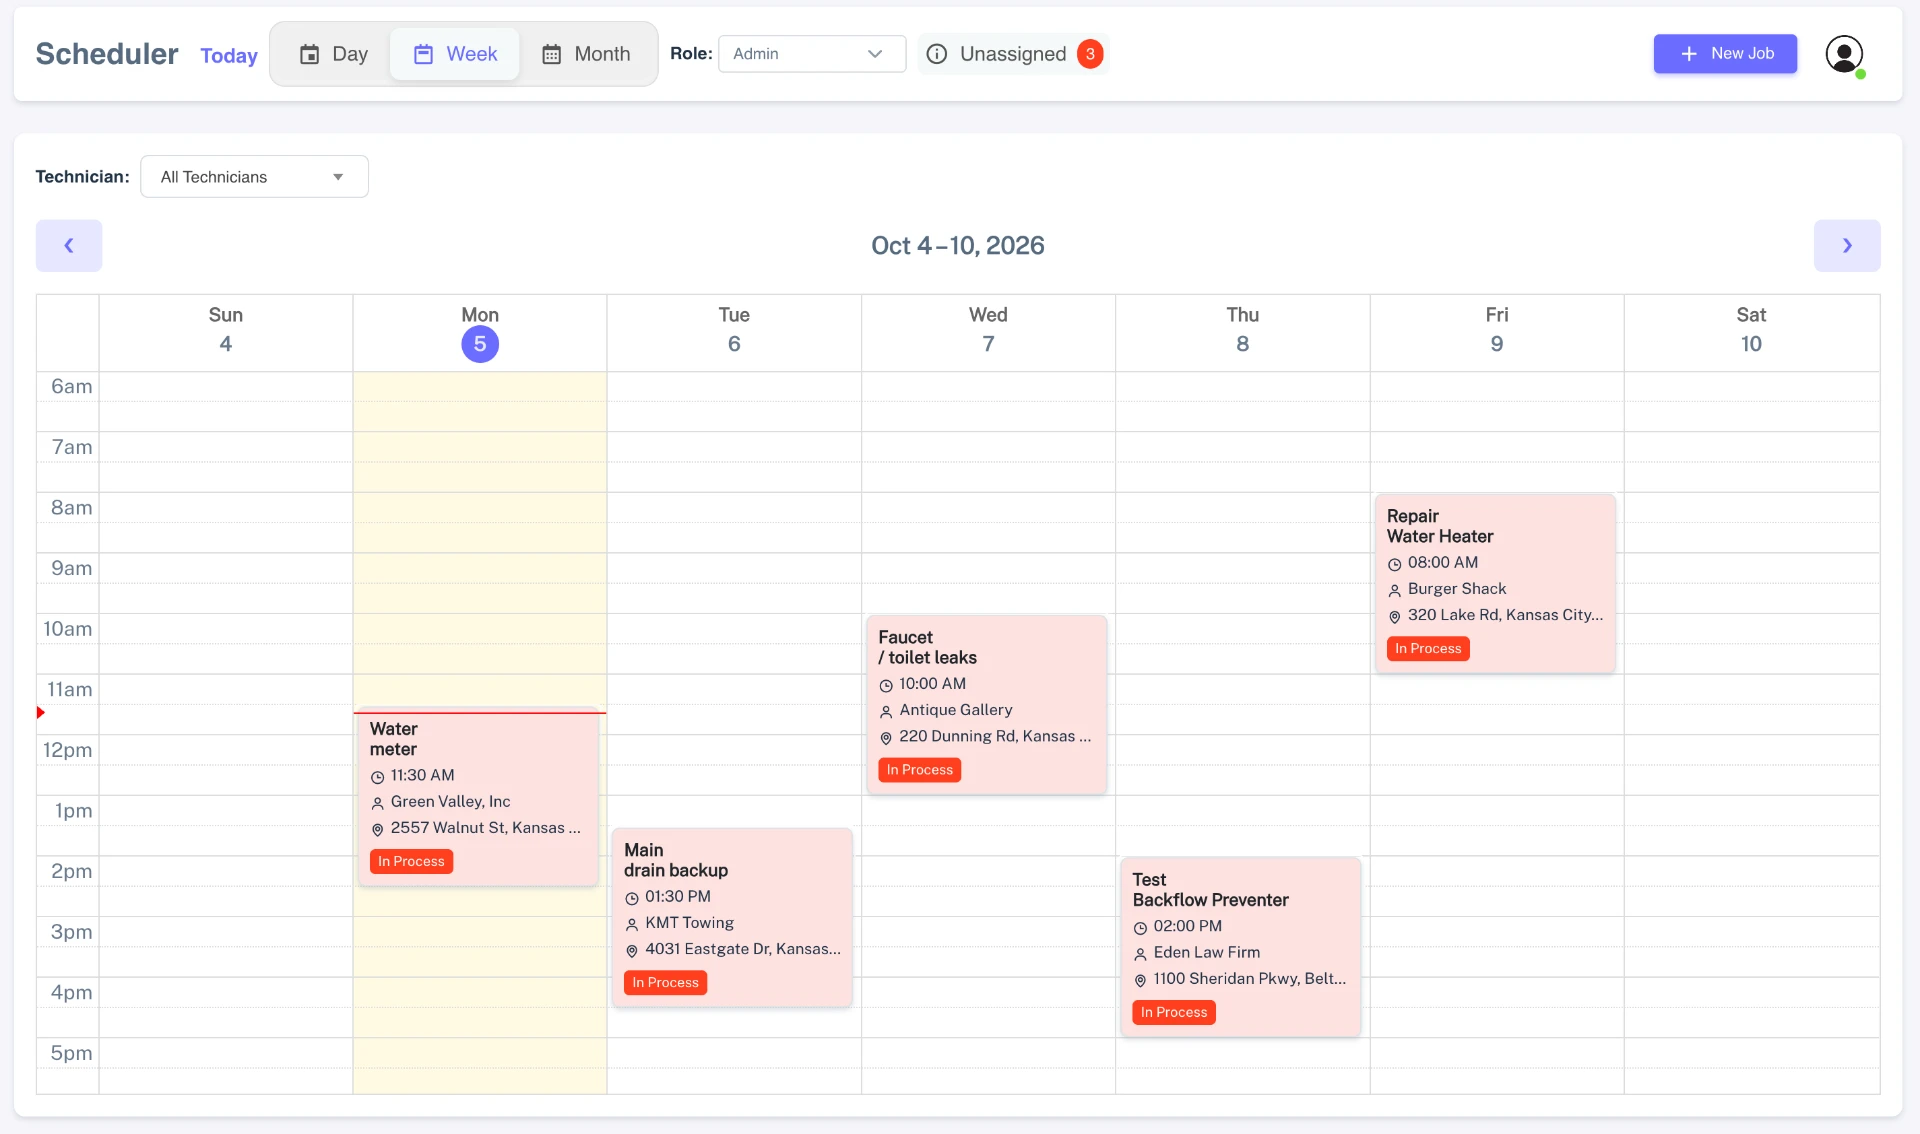Click the Unassigned info circle icon
The image size is (1920, 1134).
[x=936, y=54]
